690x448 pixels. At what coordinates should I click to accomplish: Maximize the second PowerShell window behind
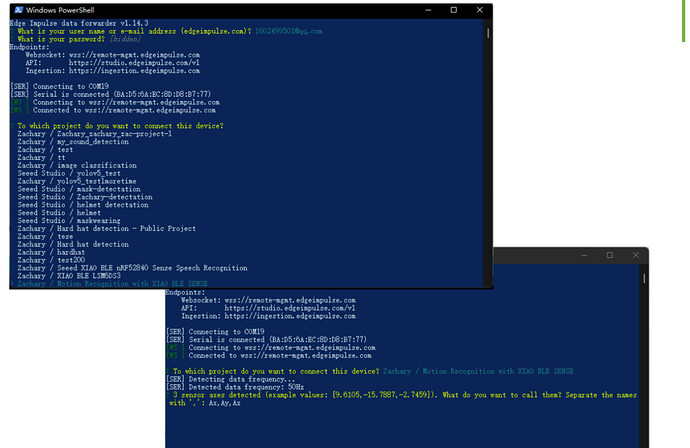tap(610, 255)
